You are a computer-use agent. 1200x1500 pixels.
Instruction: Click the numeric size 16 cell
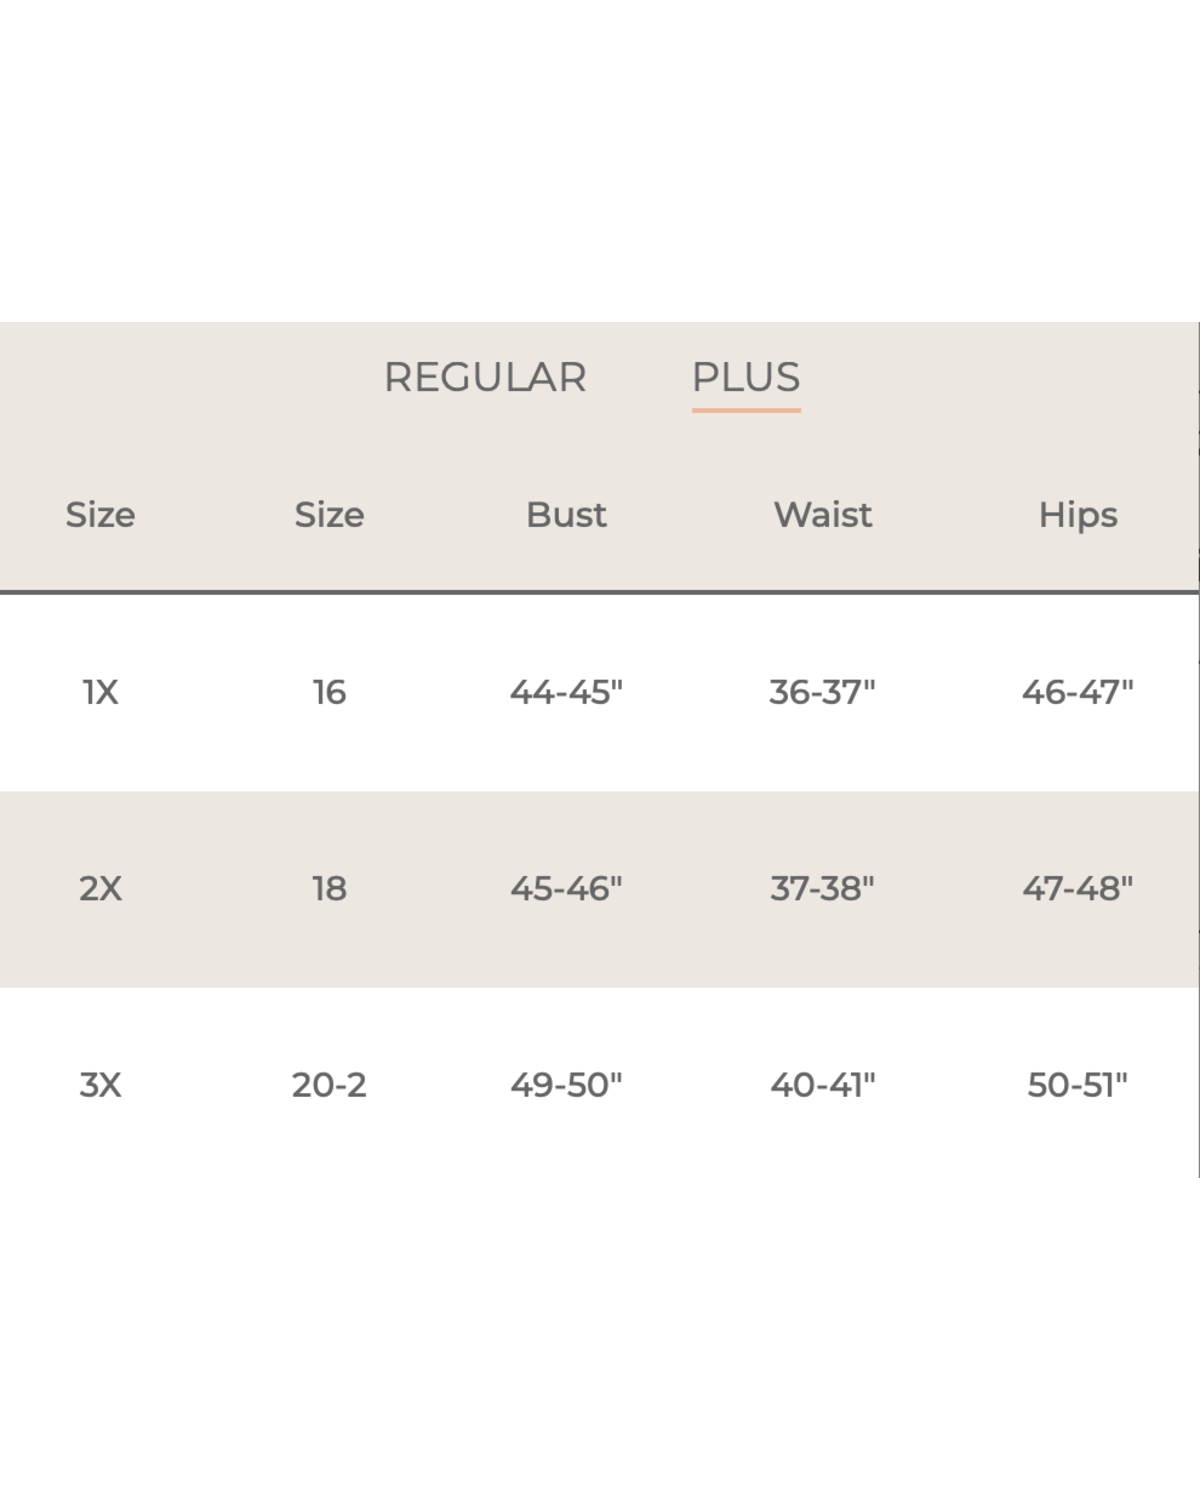[329, 692]
